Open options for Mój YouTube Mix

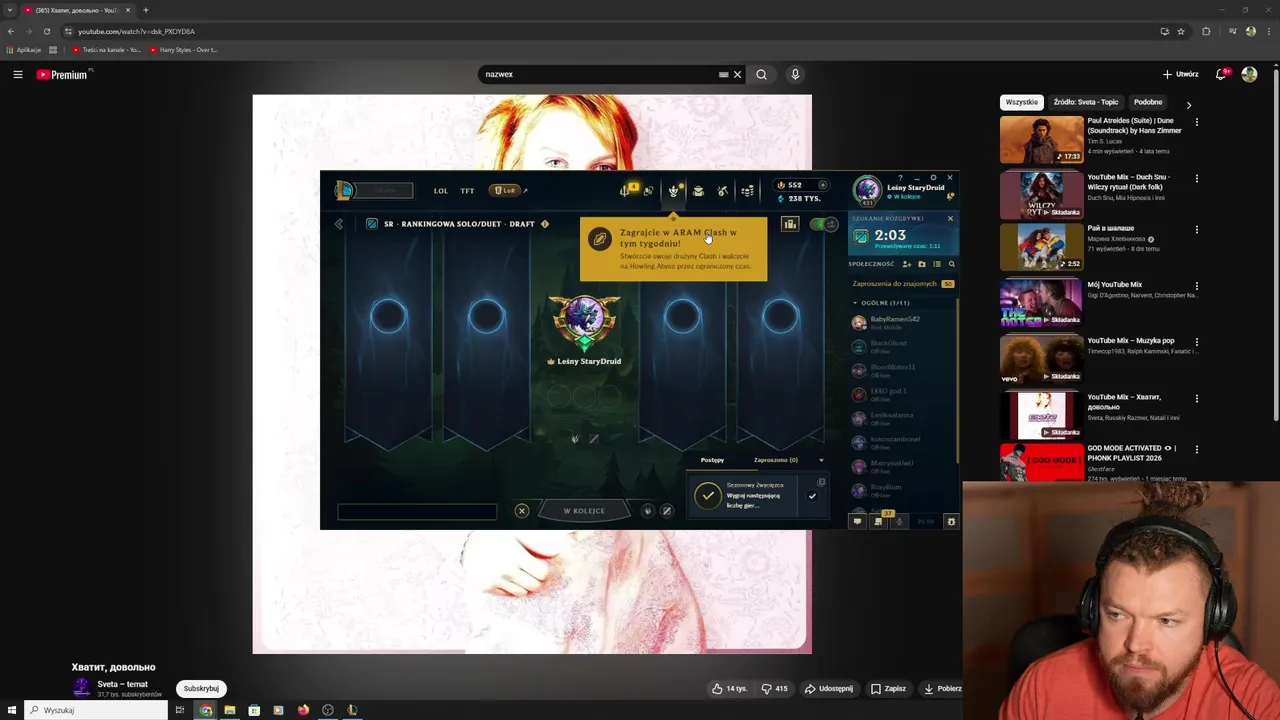[1196, 286]
